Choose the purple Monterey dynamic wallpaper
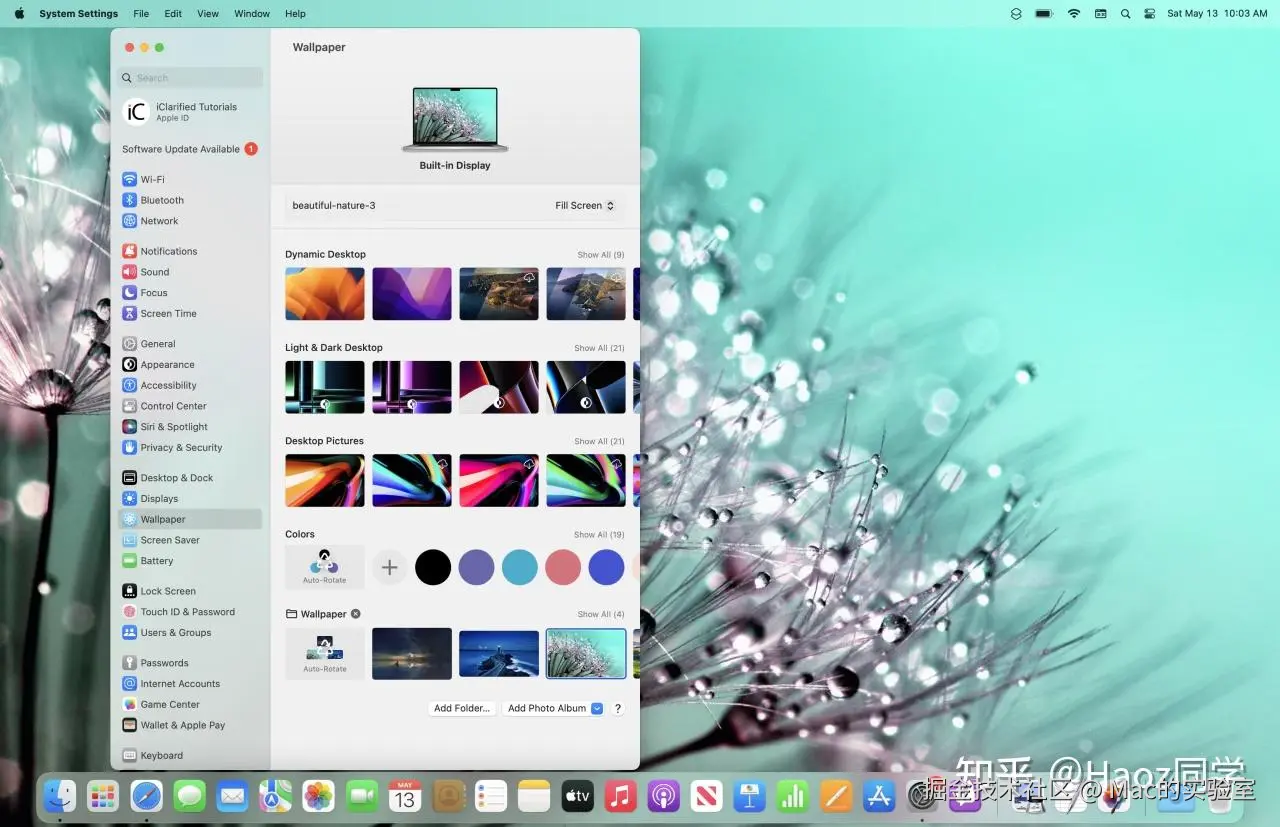This screenshot has height=827, width=1280. point(412,294)
